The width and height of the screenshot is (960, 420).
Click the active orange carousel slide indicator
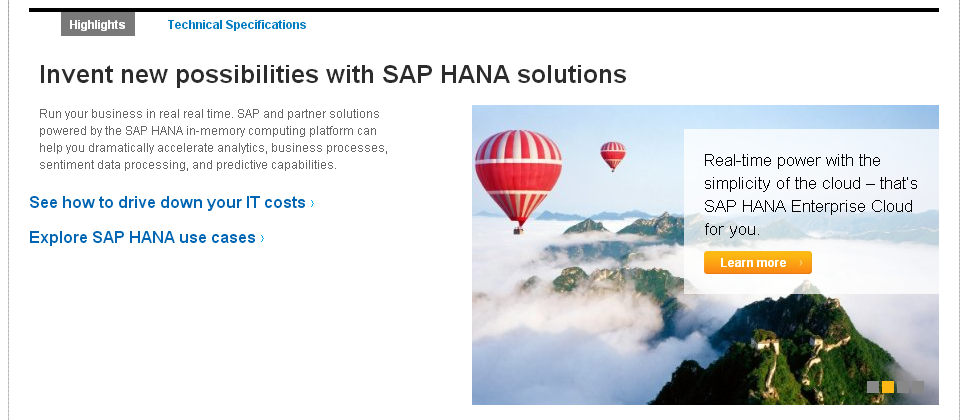(x=888, y=387)
